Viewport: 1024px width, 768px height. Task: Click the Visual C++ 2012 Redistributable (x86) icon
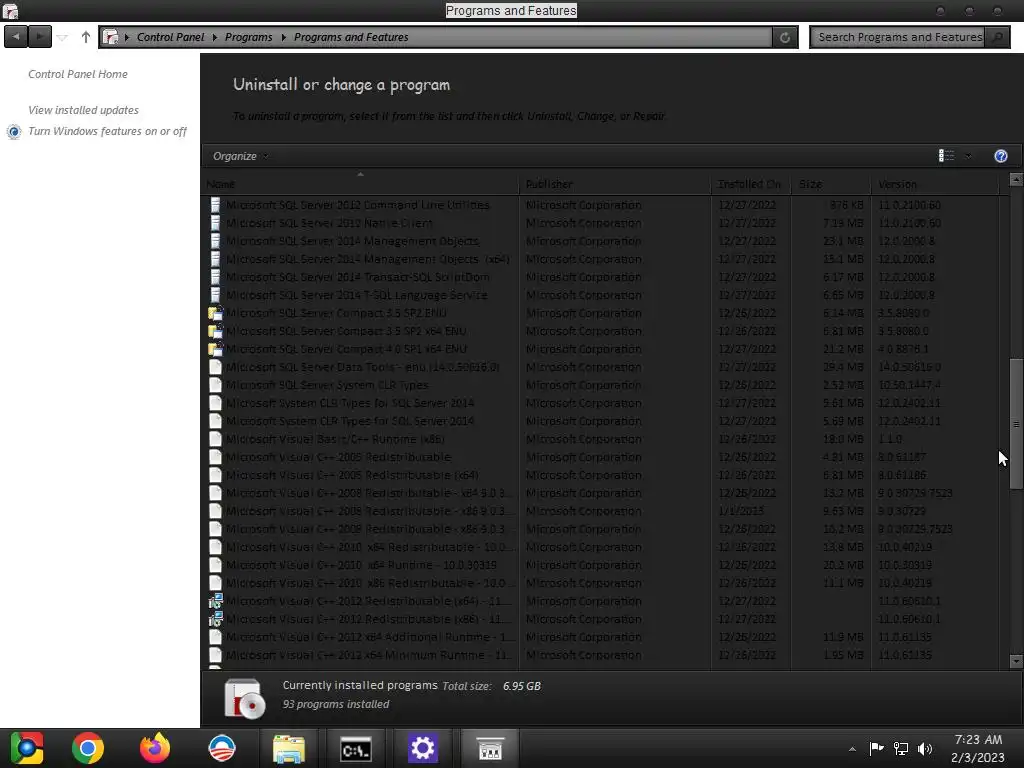215,618
